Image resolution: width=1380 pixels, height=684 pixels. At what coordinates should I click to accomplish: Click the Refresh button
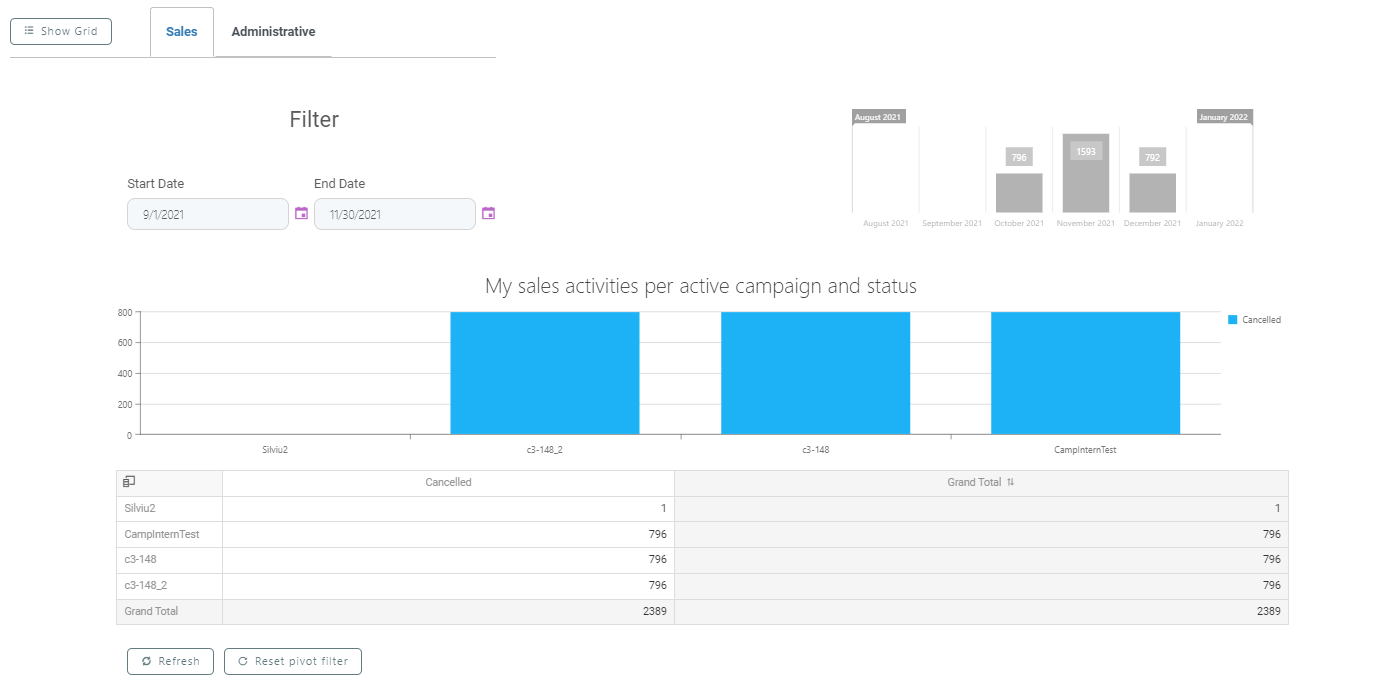click(x=170, y=661)
